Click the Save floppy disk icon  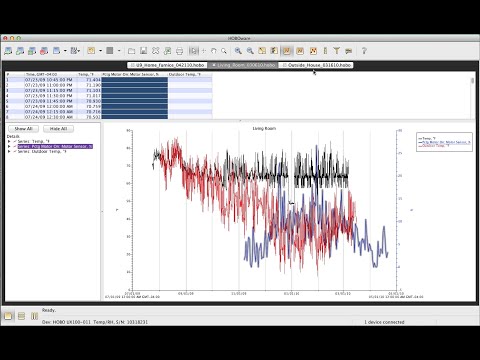144,51
